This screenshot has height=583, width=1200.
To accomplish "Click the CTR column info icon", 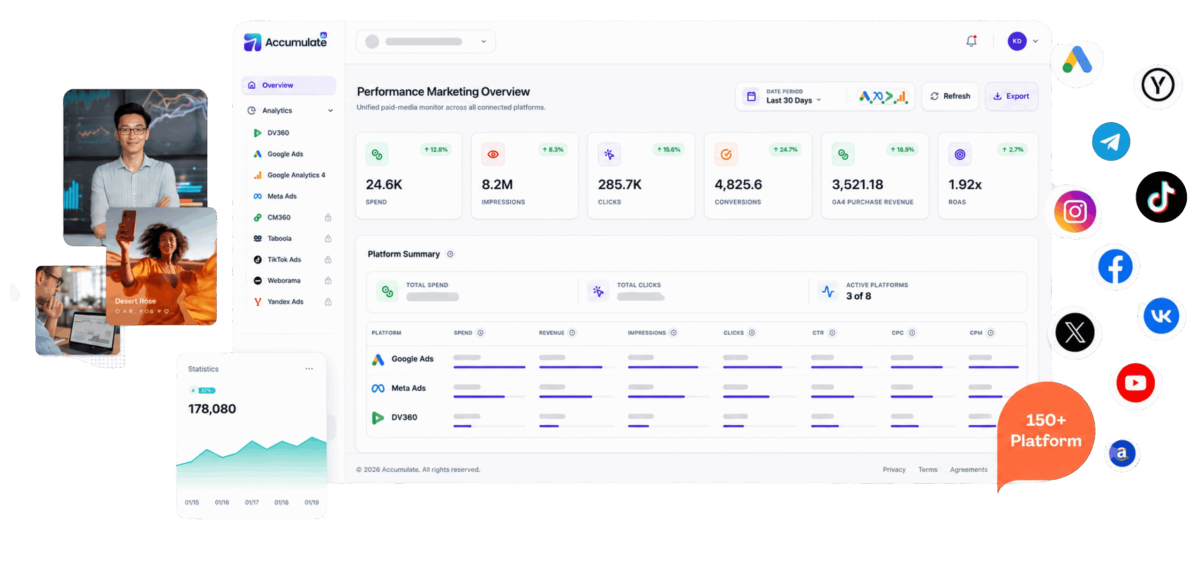I will pos(831,332).
